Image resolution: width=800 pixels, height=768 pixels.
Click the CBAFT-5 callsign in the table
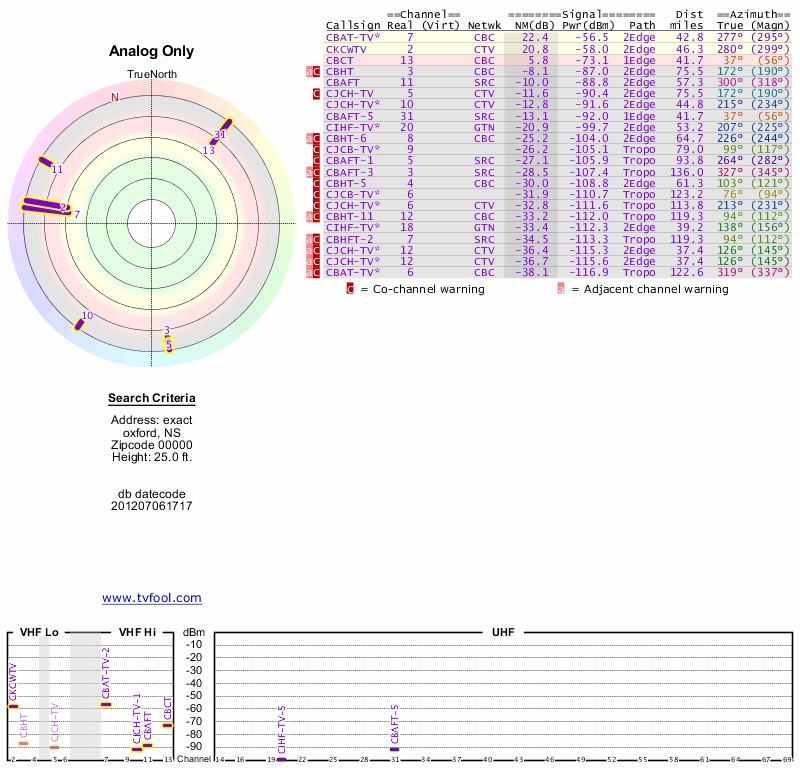pos(350,115)
